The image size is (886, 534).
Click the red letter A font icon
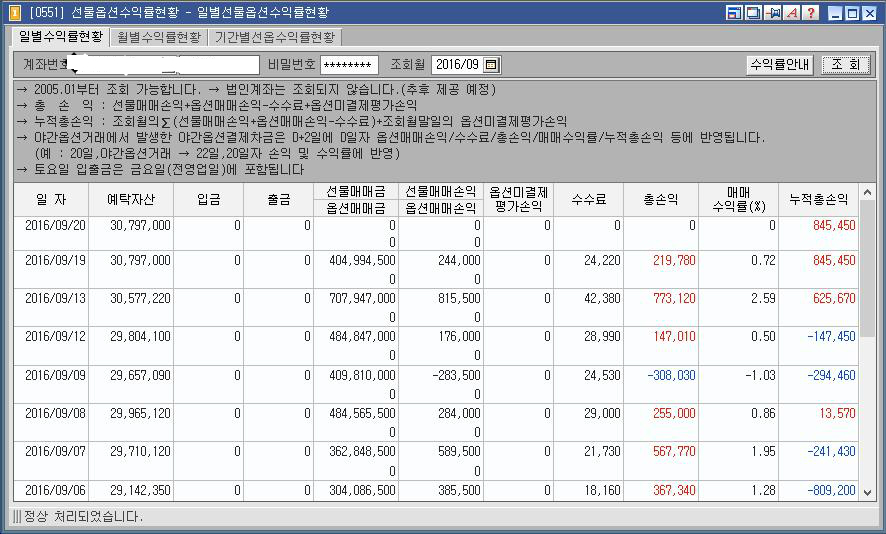(x=792, y=12)
